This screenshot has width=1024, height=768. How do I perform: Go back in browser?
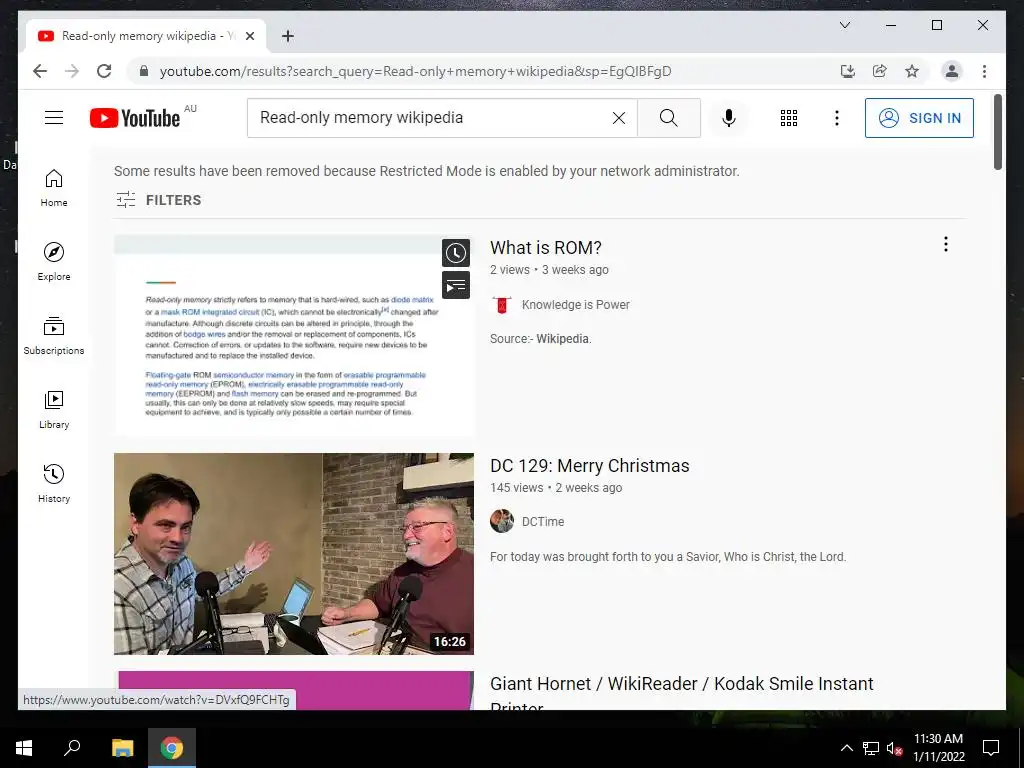pos(40,71)
